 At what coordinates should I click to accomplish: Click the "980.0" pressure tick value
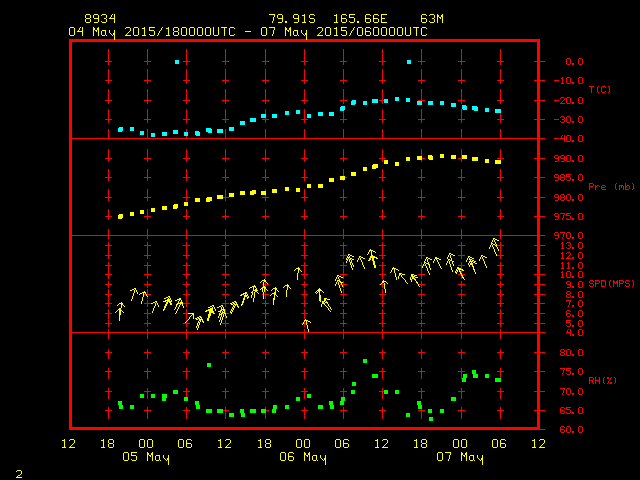569,197
